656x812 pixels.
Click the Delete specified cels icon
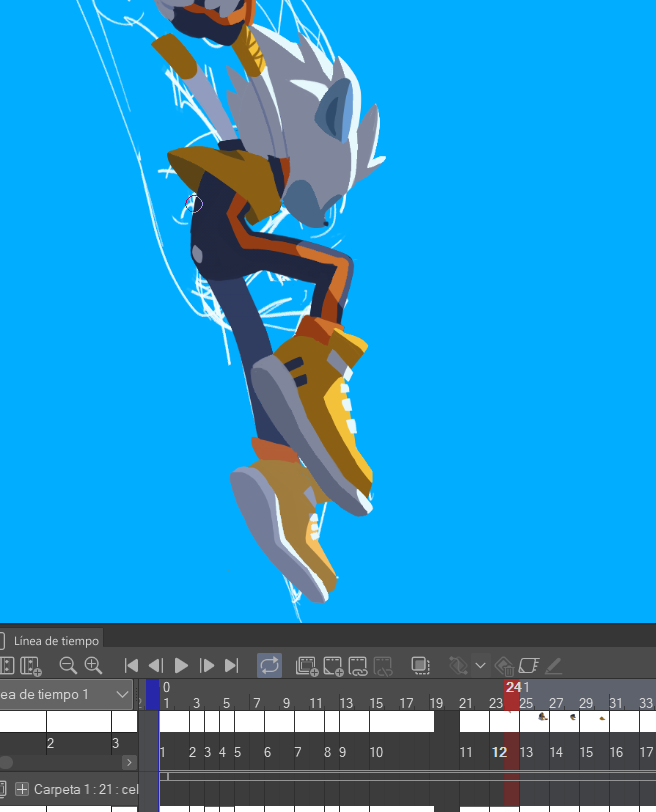point(383,666)
